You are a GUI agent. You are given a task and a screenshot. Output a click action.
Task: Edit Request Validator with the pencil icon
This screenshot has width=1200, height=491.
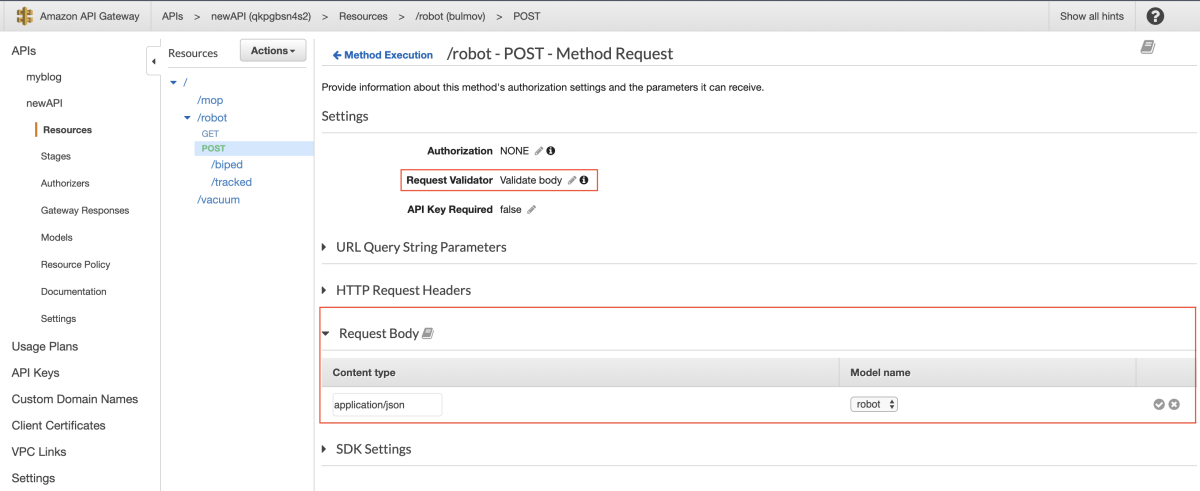tap(572, 180)
